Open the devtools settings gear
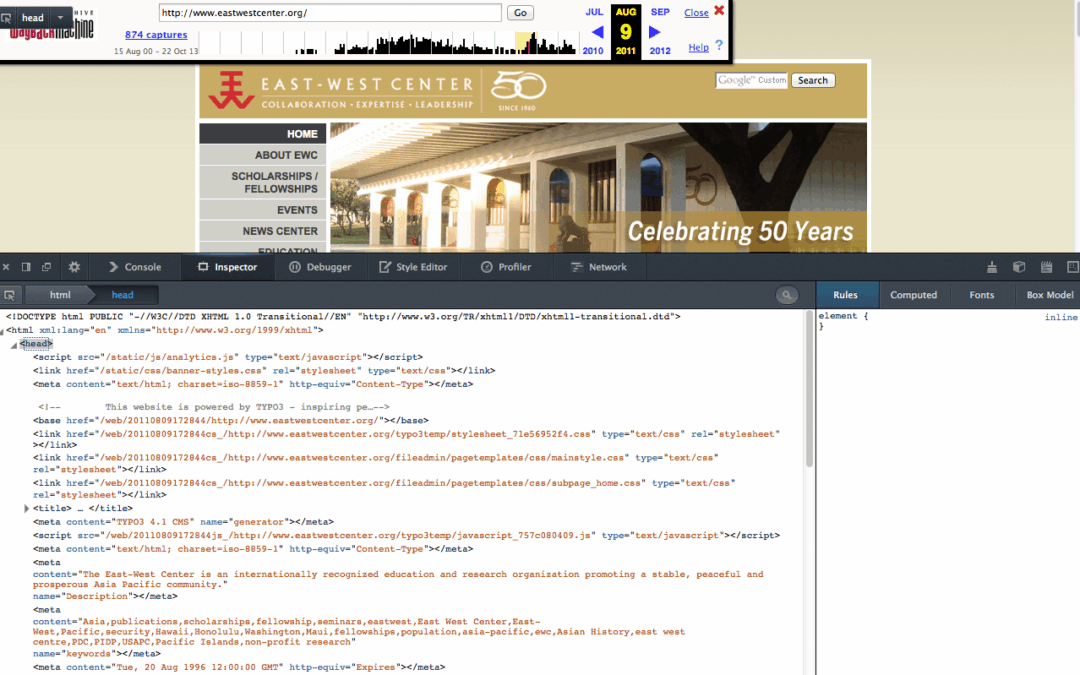This screenshot has width=1080, height=675. (74, 267)
